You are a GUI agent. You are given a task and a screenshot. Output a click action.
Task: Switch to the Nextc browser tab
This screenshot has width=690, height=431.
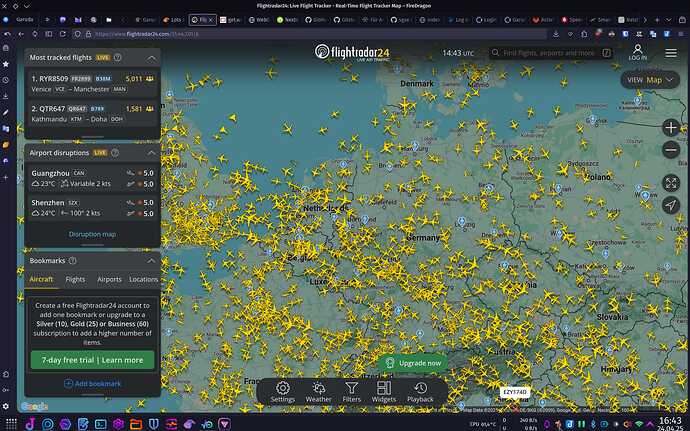(x=287, y=20)
